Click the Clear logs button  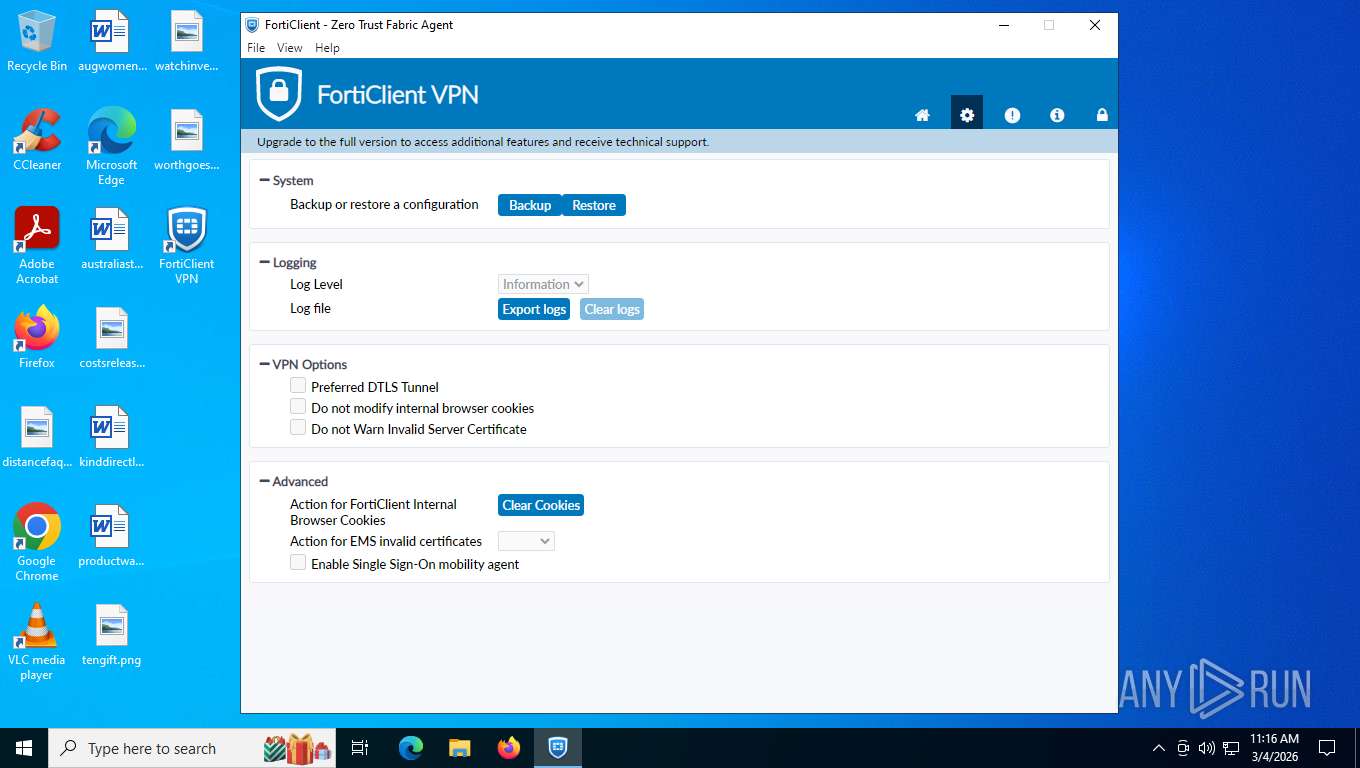(612, 309)
